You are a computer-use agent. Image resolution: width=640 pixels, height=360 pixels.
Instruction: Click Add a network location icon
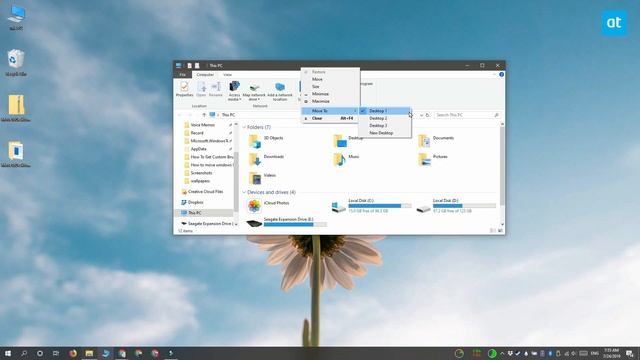280,91
